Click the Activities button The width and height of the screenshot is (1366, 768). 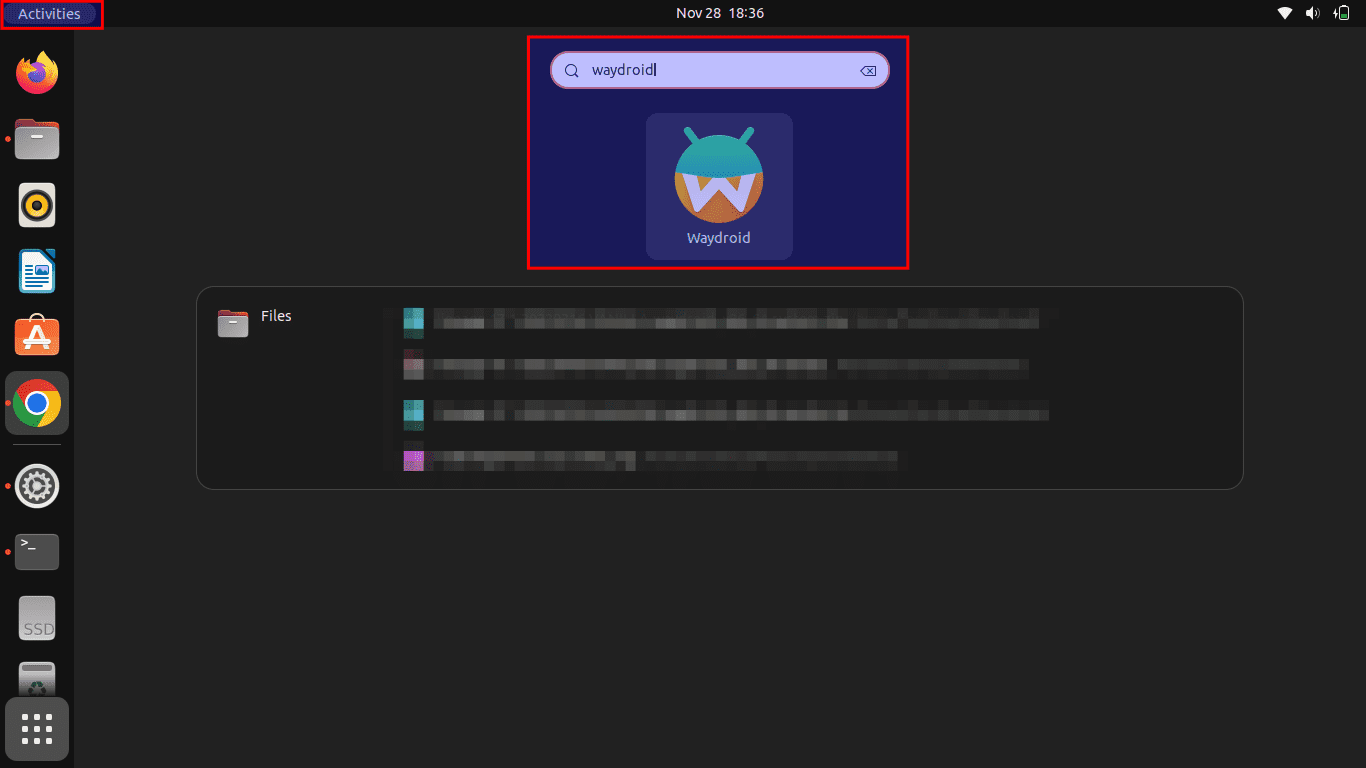[x=50, y=14]
